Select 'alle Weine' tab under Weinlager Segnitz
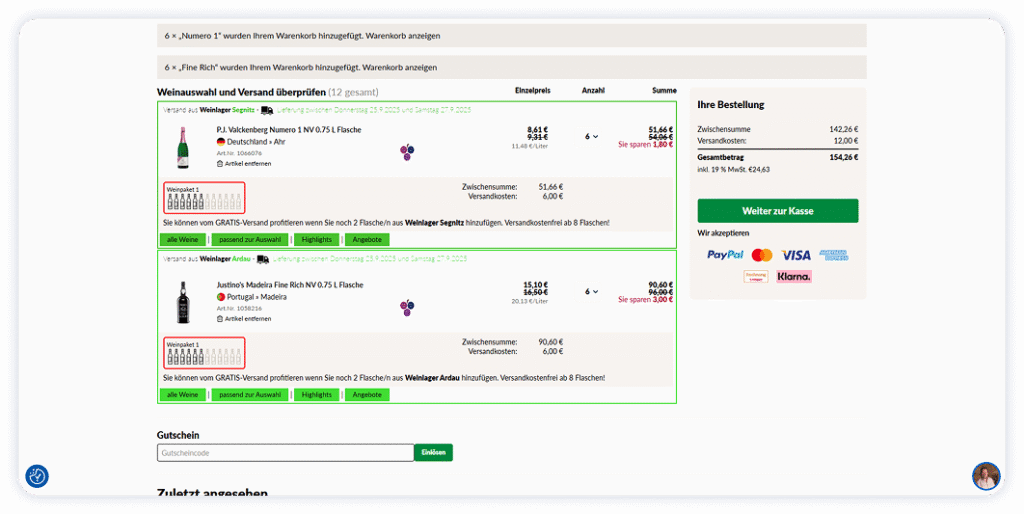 pos(183,240)
